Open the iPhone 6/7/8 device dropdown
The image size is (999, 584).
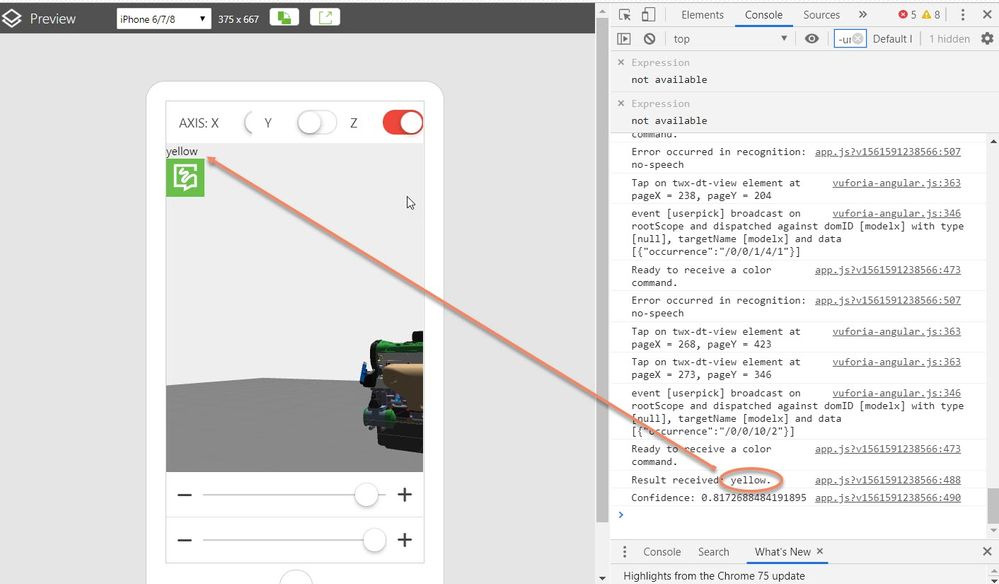pos(164,19)
